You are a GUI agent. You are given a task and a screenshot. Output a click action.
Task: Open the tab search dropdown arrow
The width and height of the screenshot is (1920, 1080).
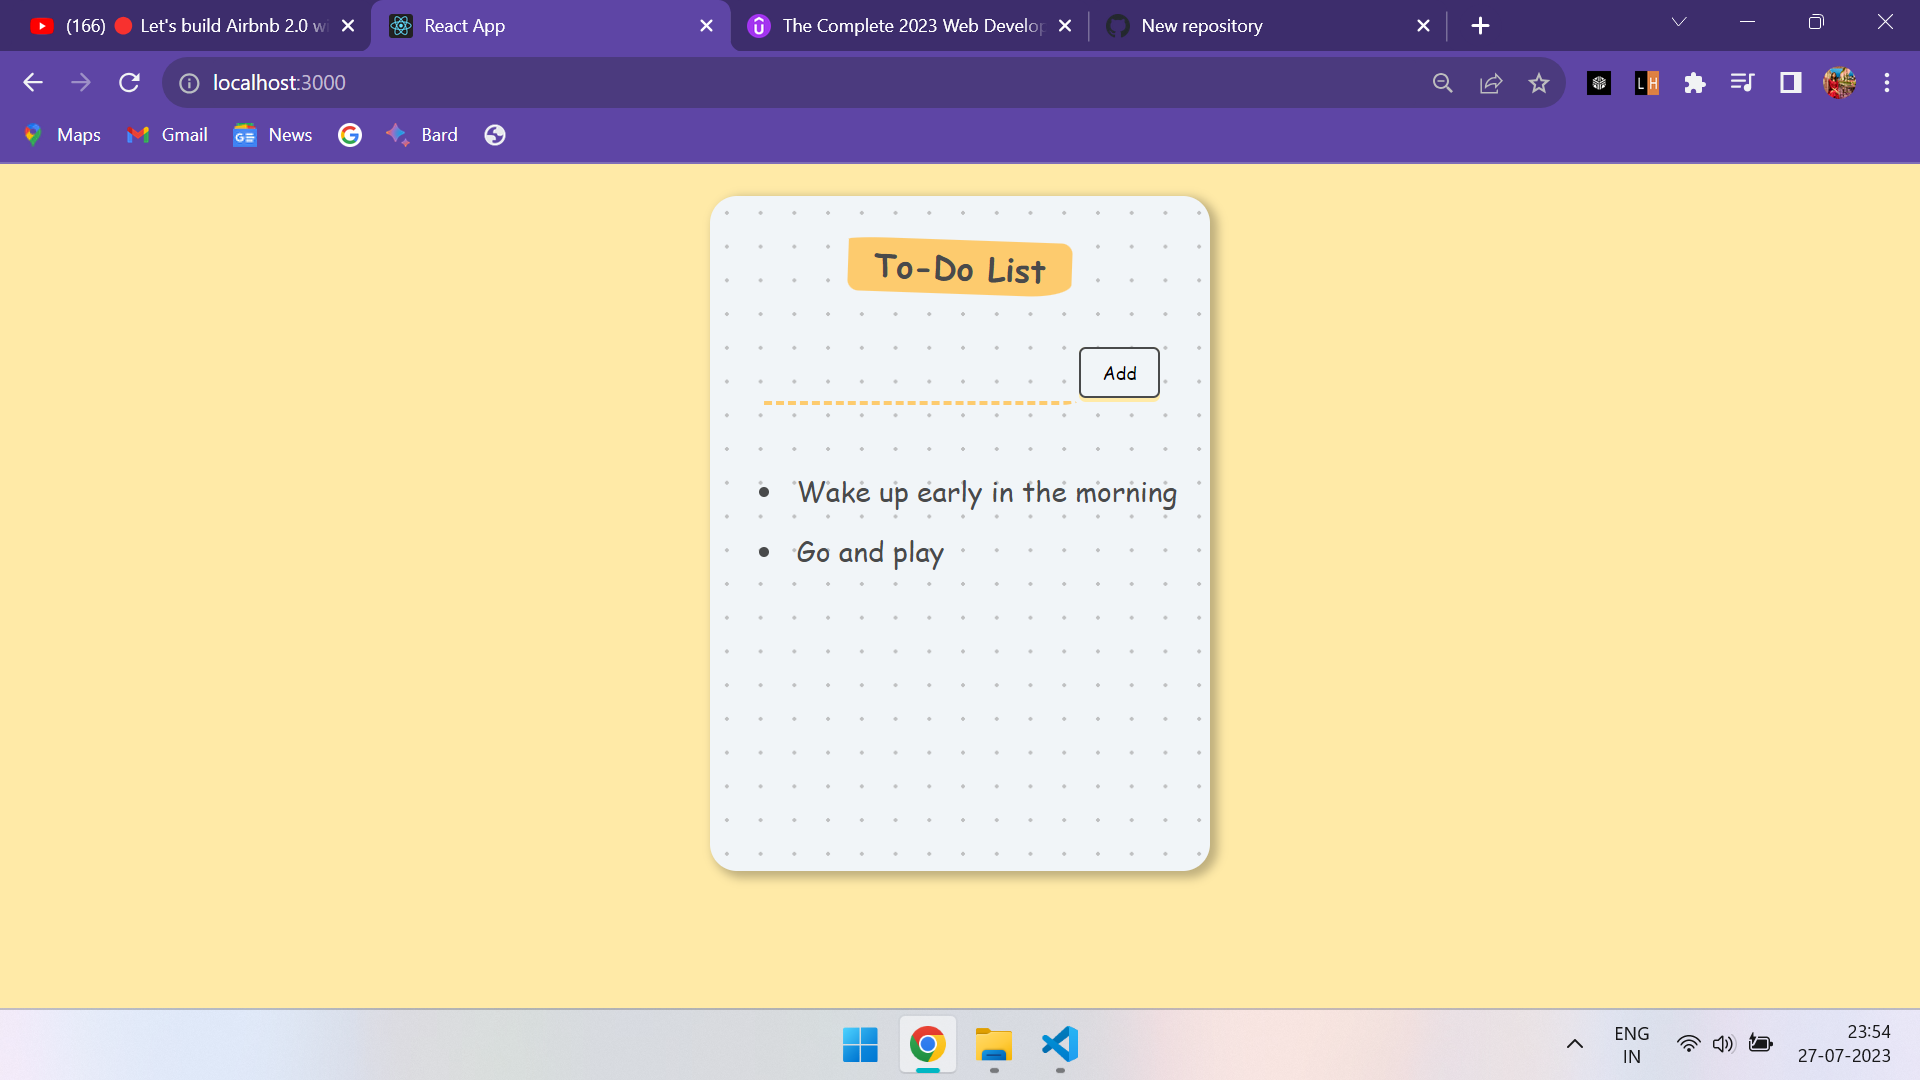tap(1678, 21)
